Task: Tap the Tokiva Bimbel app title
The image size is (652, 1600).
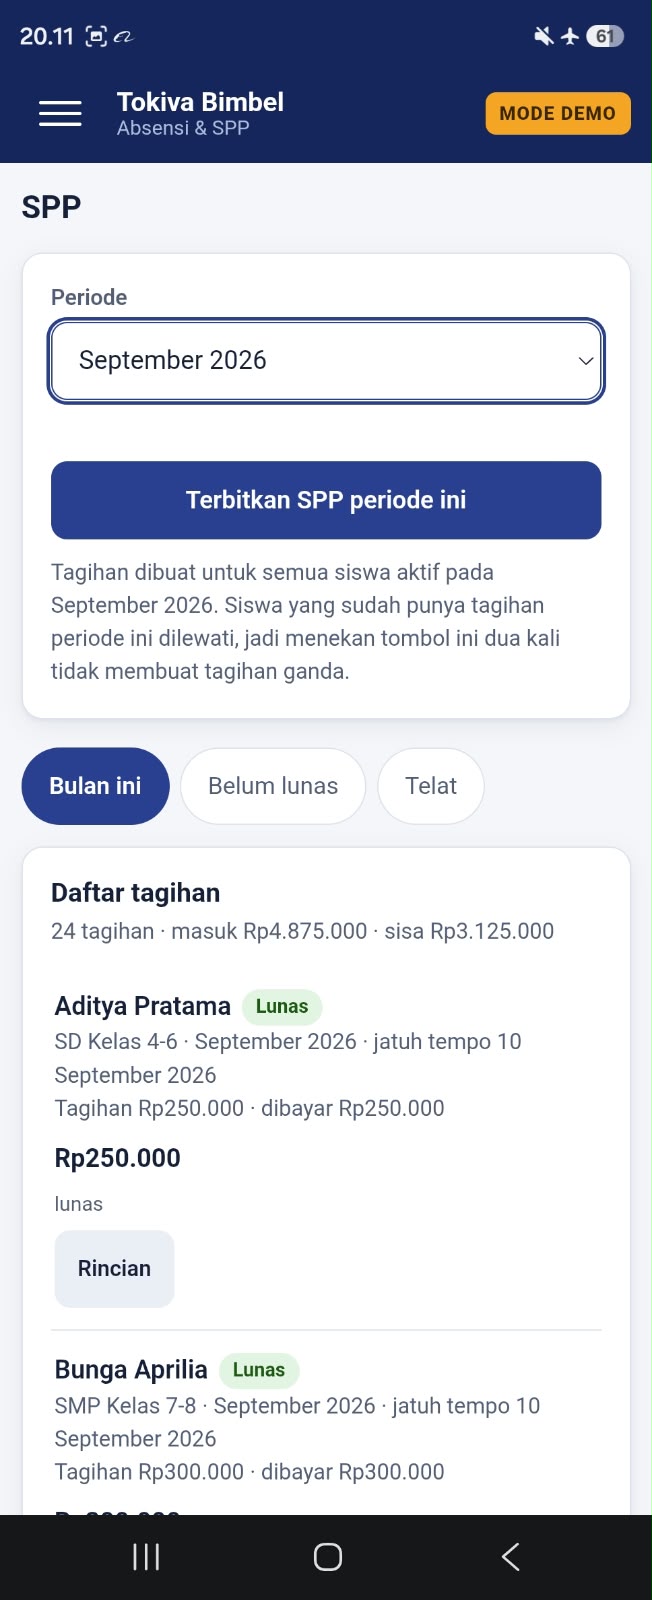Action: pyautogui.click(x=200, y=102)
